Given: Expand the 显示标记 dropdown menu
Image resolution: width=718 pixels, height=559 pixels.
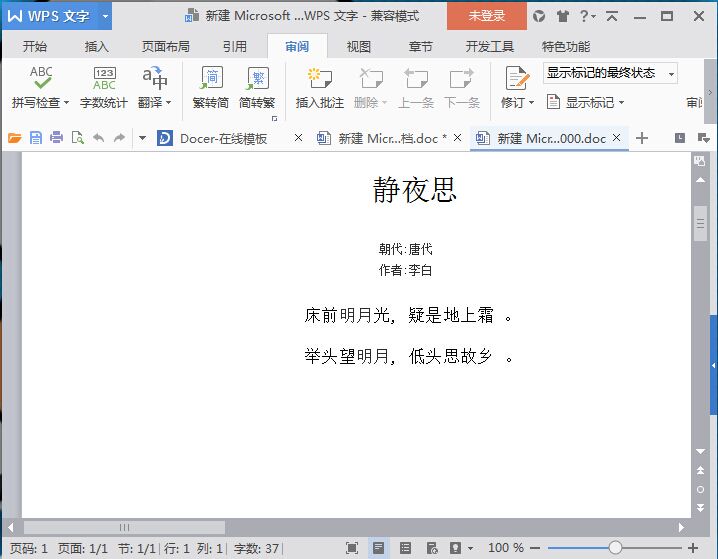Looking at the screenshot, I should (621, 103).
